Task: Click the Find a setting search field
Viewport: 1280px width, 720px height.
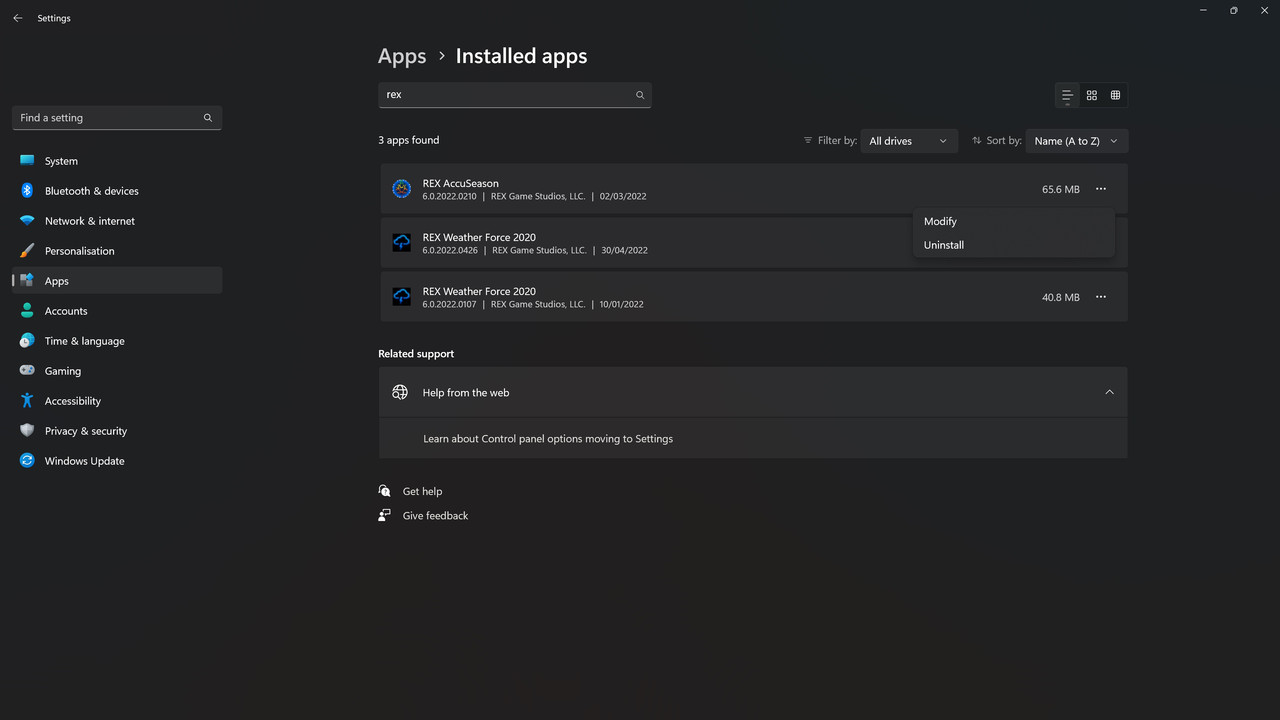Action: click(x=117, y=118)
